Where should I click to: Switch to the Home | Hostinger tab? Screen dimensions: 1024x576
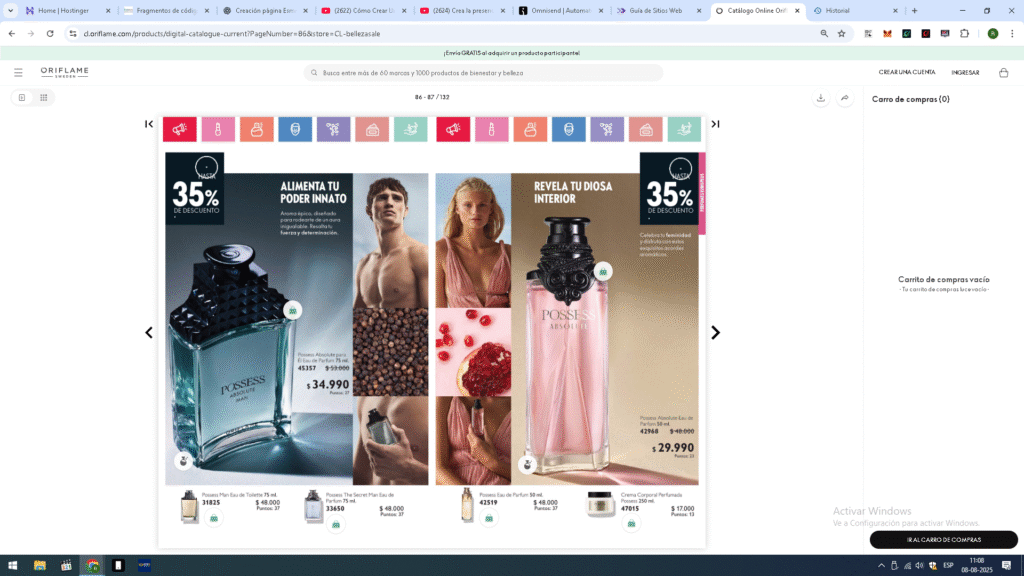coord(68,10)
